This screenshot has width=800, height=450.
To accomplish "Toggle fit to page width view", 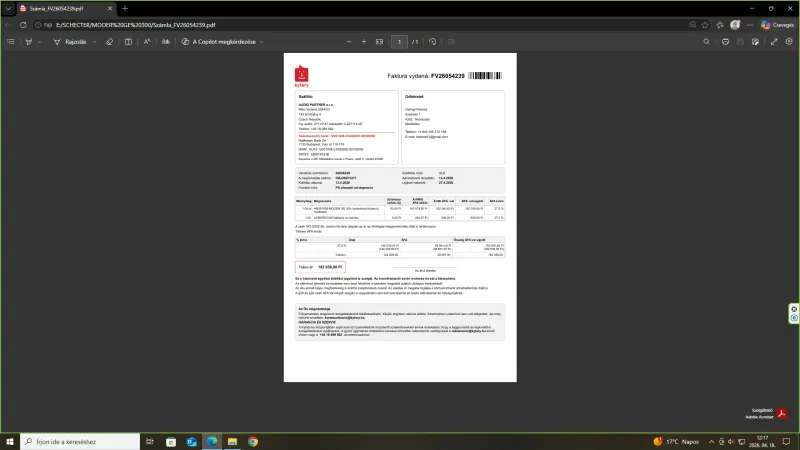I will point(379,42).
